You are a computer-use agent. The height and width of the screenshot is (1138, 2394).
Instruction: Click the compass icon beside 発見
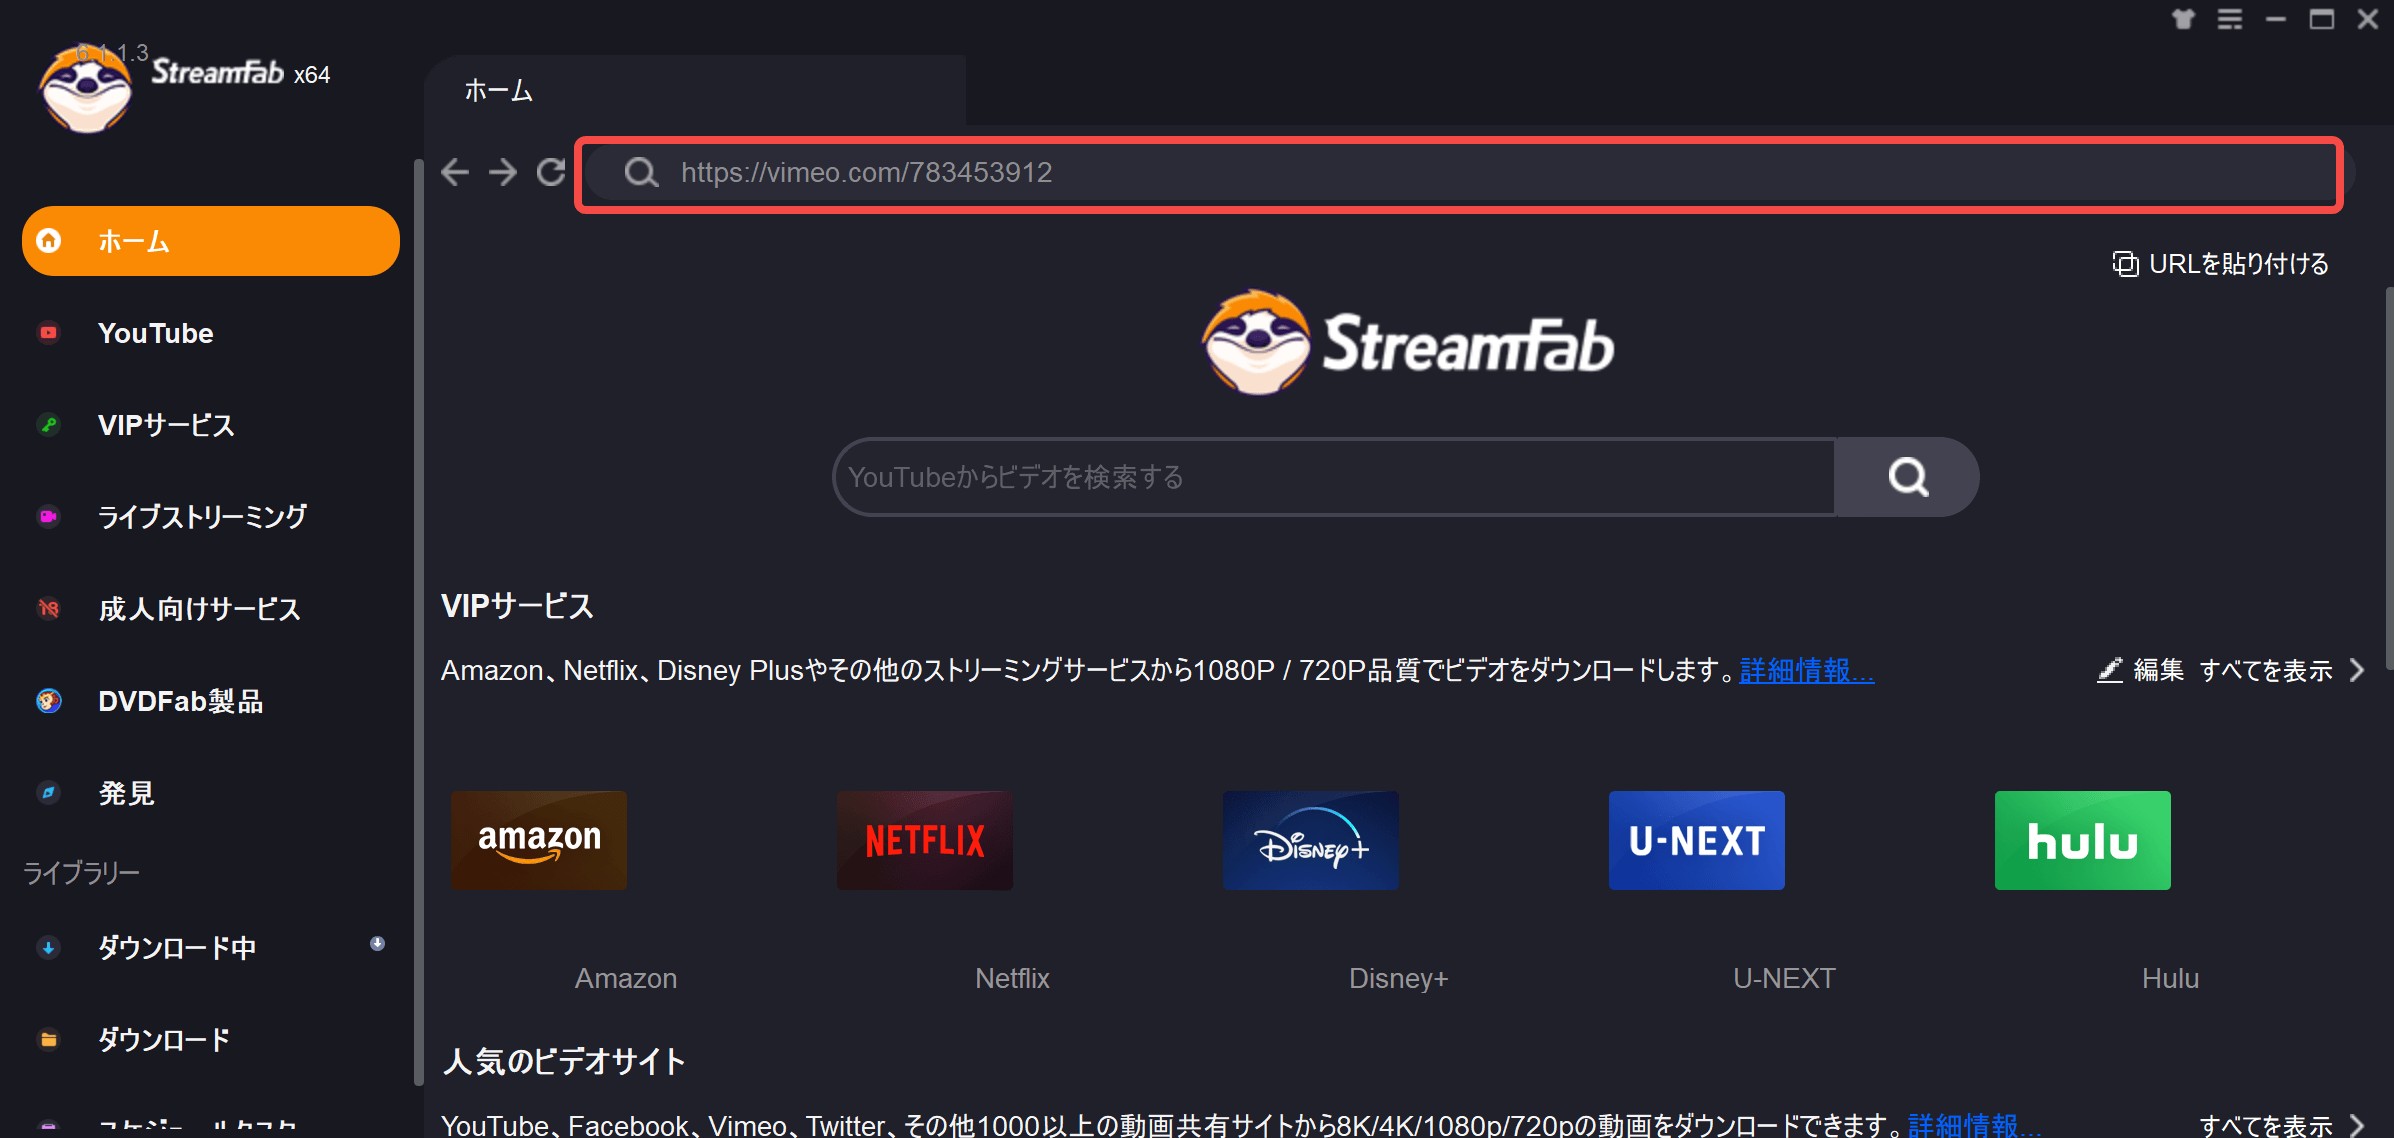click(48, 793)
